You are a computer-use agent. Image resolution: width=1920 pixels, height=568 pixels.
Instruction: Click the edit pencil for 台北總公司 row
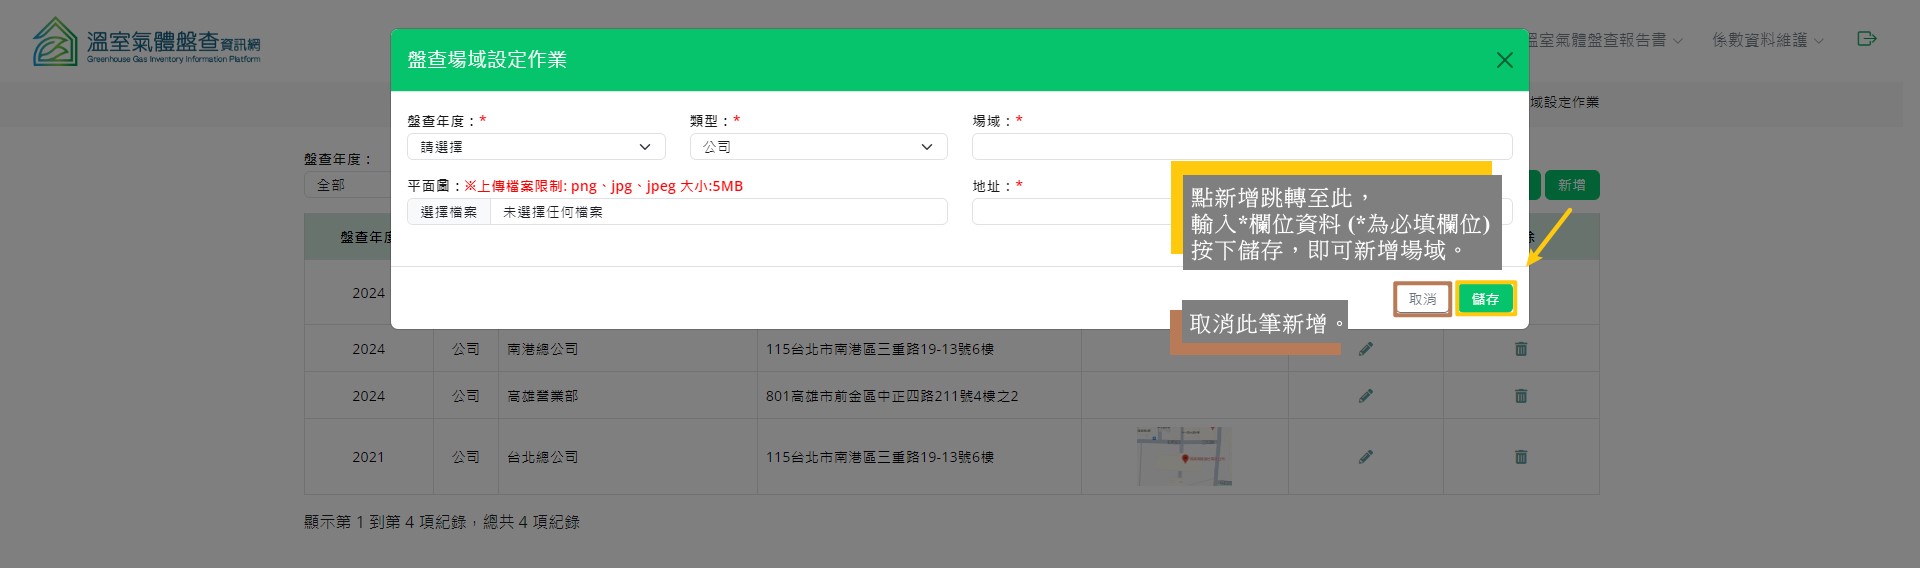coord(1365,457)
